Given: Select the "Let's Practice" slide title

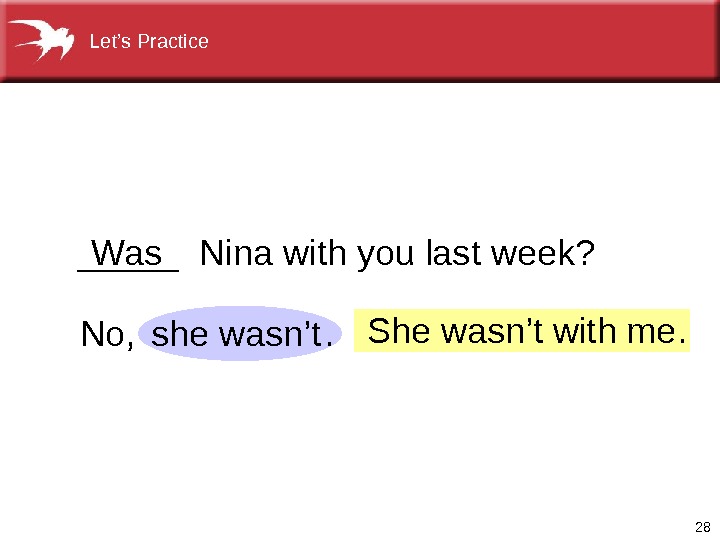Looking at the screenshot, I should [x=149, y=42].
